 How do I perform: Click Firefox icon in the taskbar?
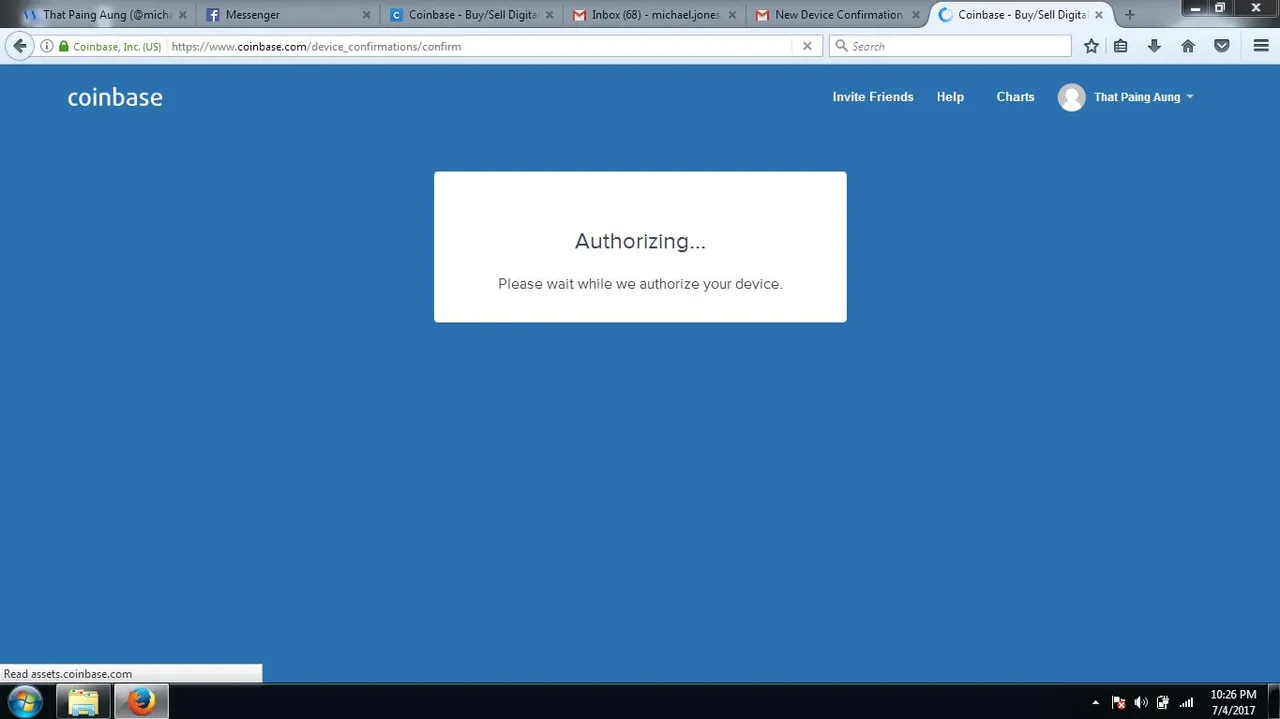click(x=141, y=702)
